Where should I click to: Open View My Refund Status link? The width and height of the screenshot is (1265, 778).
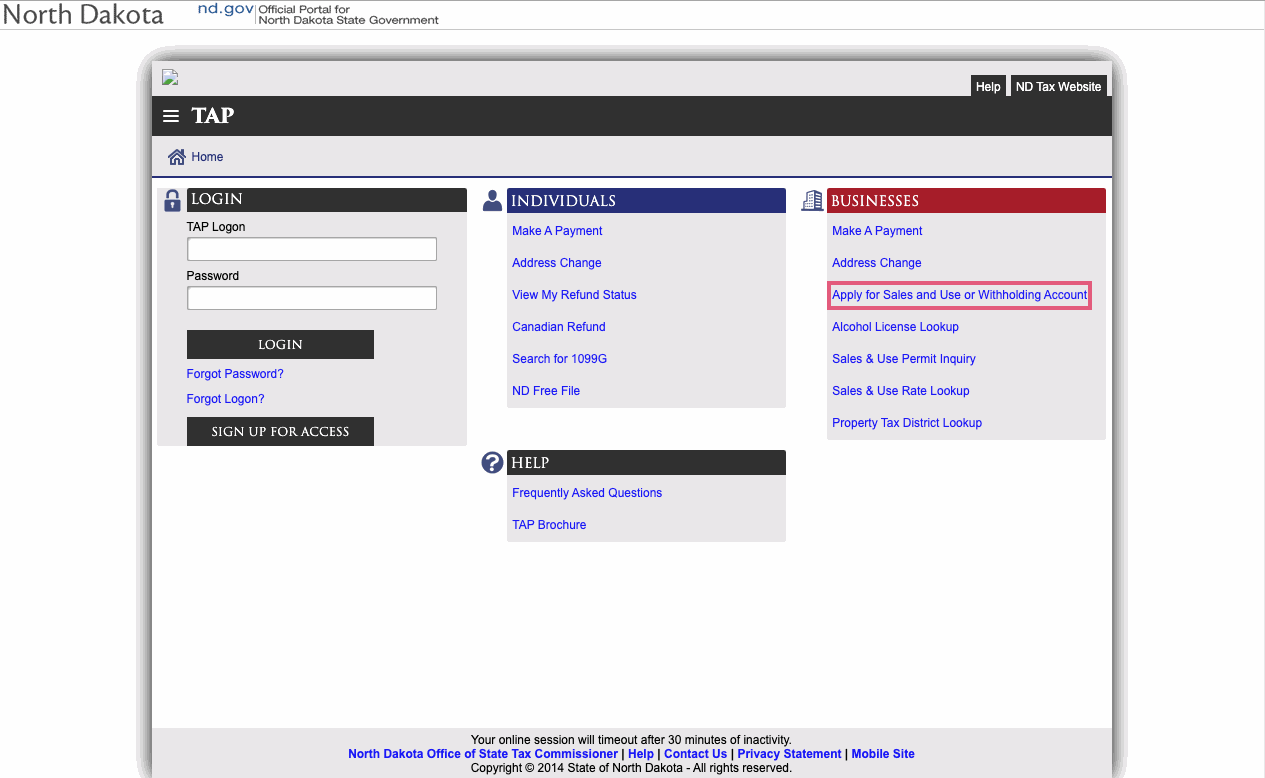click(x=574, y=295)
